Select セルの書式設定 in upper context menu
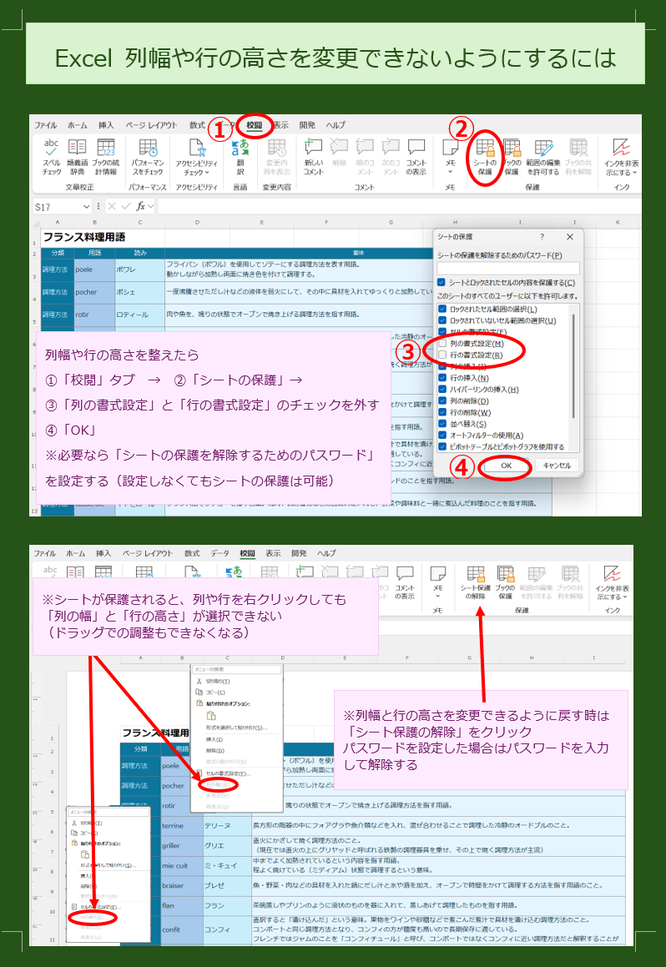This screenshot has height=967, width=666. tap(228, 773)
